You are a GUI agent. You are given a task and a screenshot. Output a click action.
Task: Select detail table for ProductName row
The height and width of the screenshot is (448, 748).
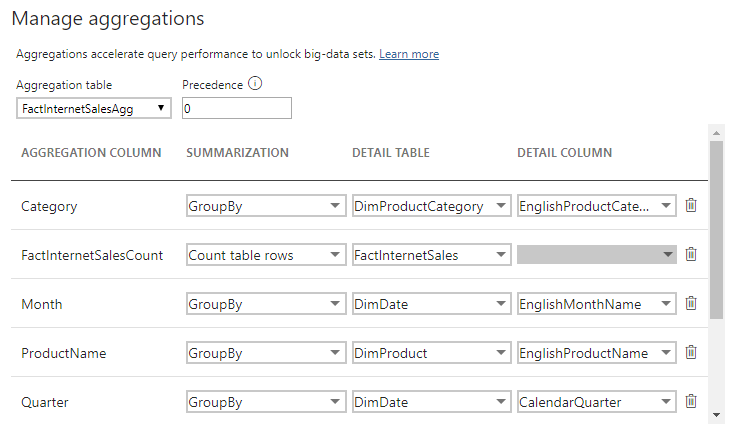point(431,353)
